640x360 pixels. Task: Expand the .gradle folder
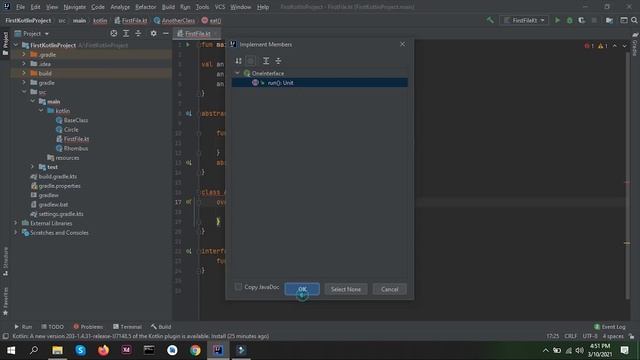point(24,54)
